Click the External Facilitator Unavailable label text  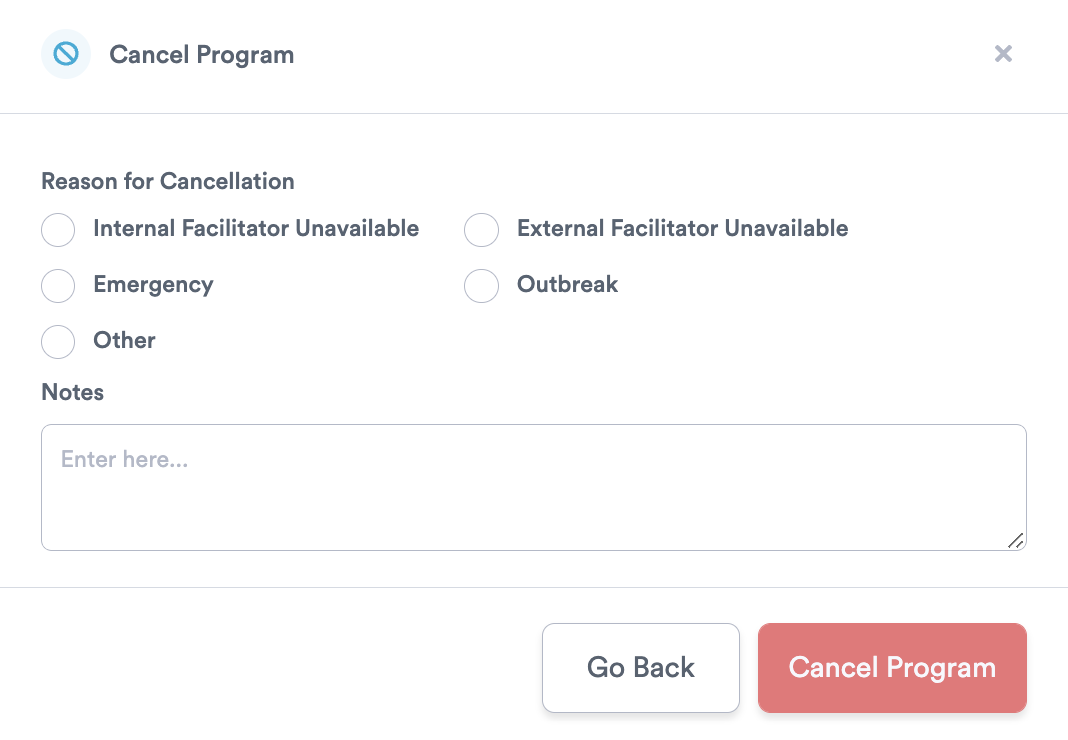[x=682, y=228]
